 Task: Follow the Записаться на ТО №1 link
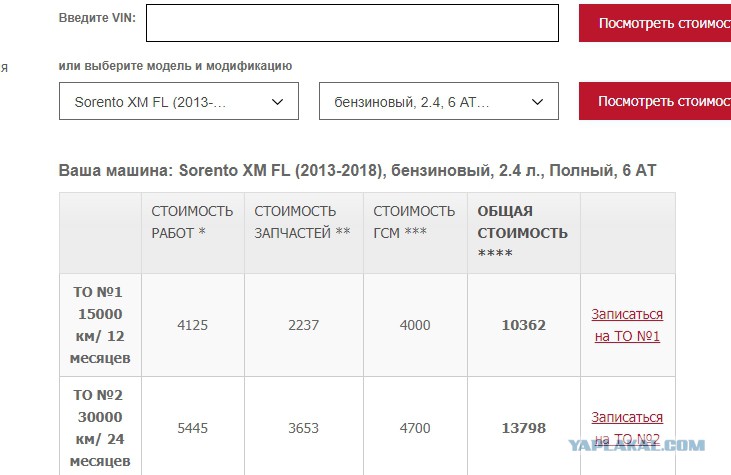tap(627, 325)
